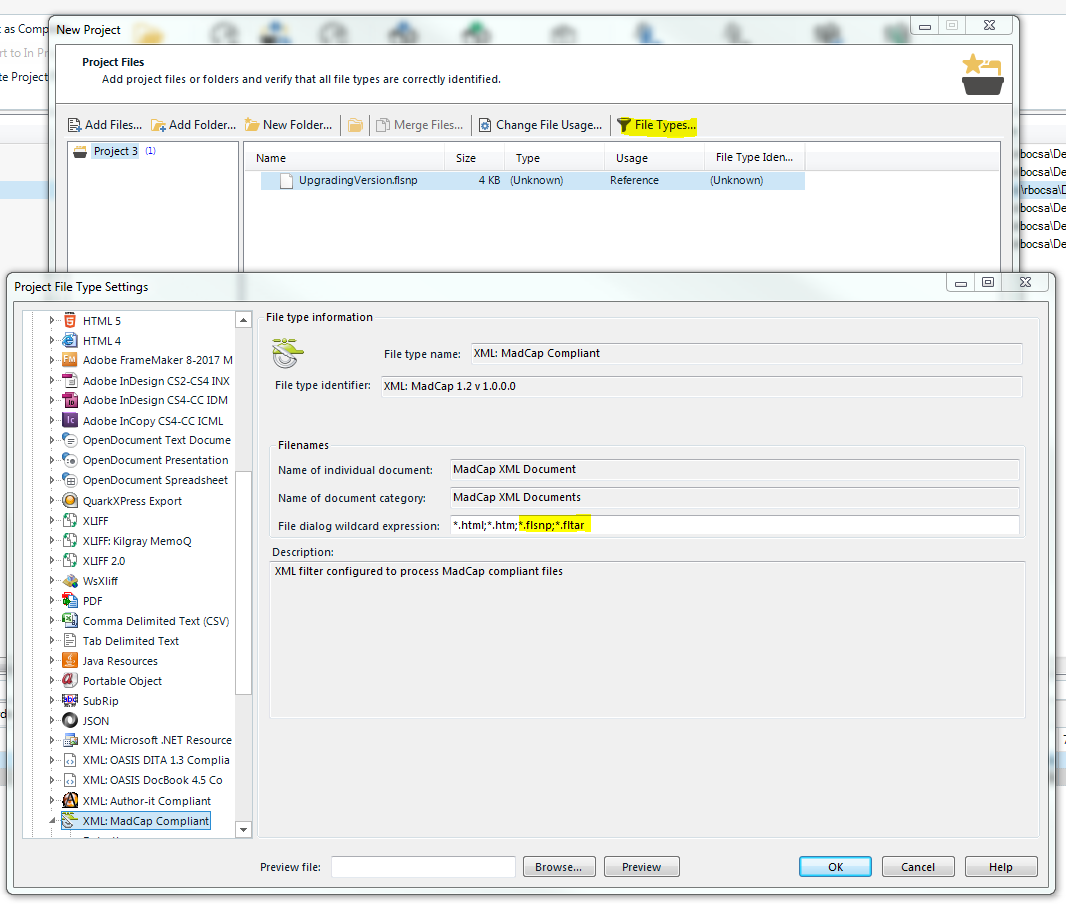This screenshot has width=1066, height=918.
Task: Open Help for file type settings
Action: click(x=1001, y=867)
